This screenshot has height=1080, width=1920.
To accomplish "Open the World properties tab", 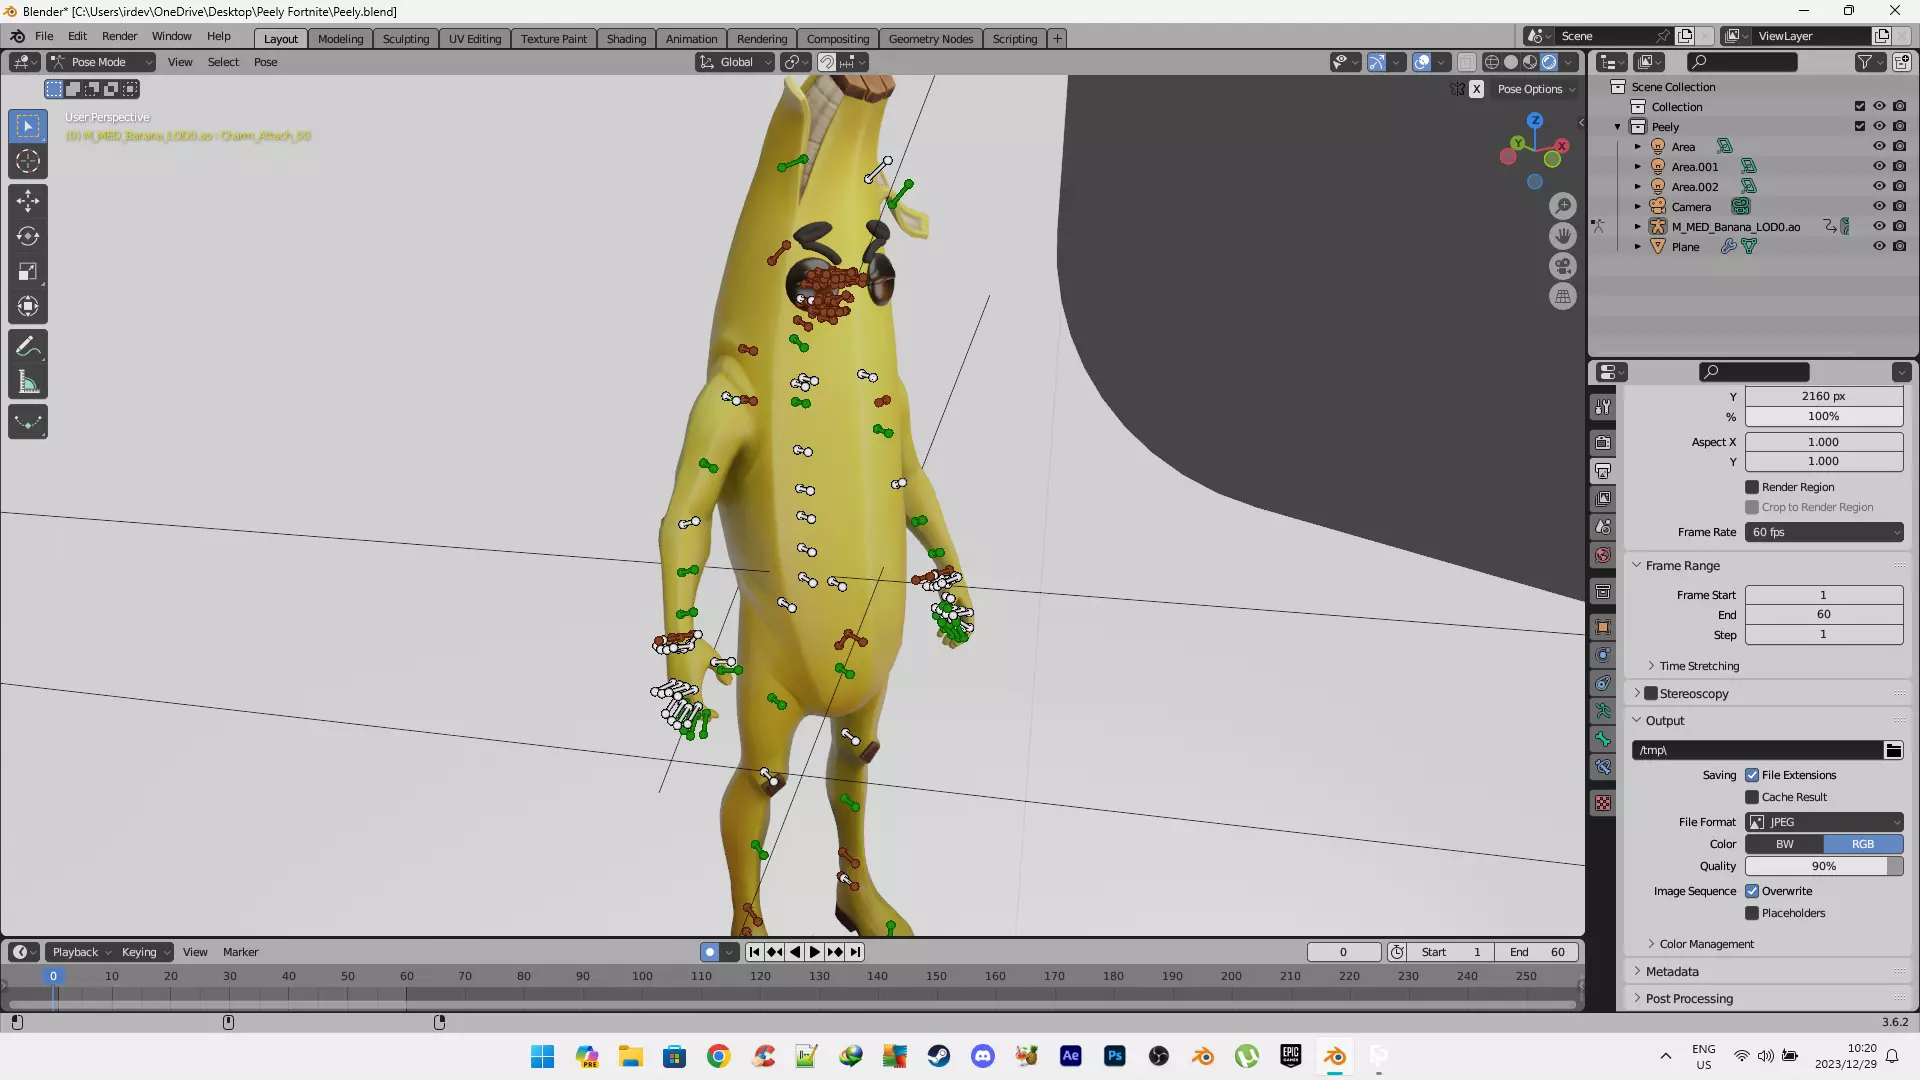I will tap(1603, 555).
